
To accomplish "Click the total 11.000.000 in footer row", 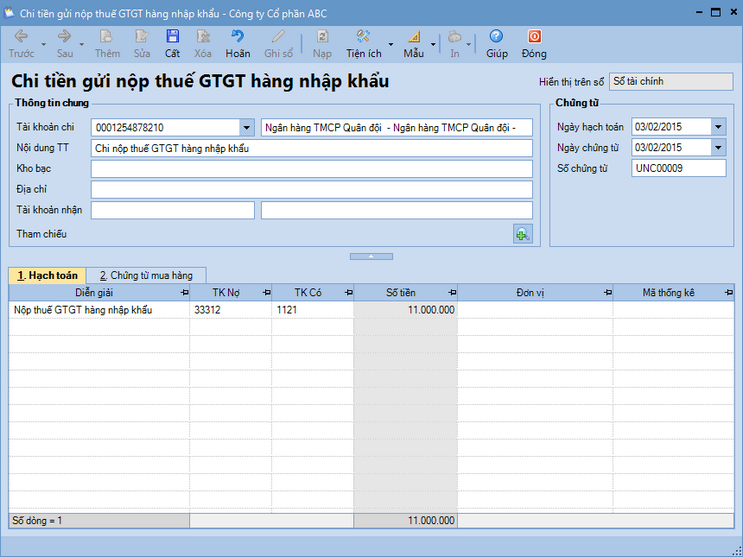I will tap(431, 520).
